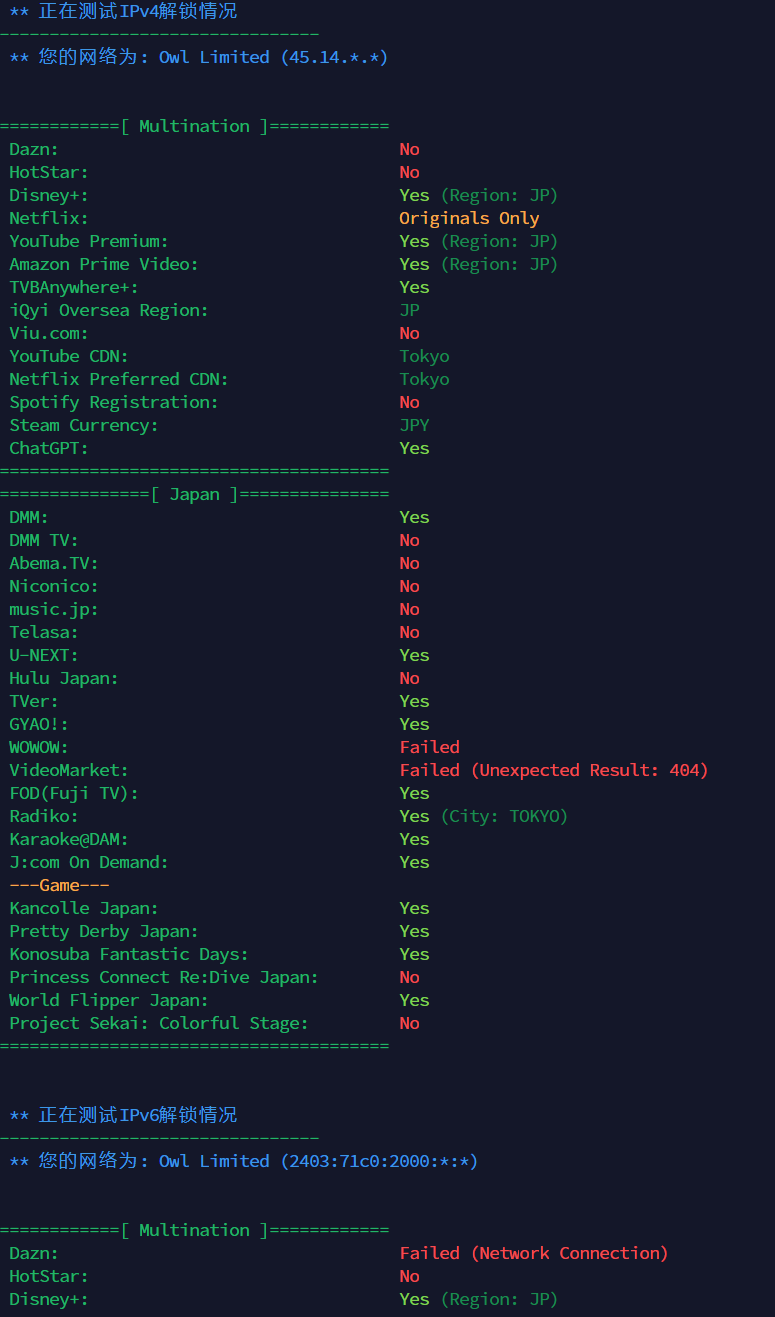Click the Dazn label in IPv4 results
This screenshot has width=775, height=1317.
pos(34,149)
